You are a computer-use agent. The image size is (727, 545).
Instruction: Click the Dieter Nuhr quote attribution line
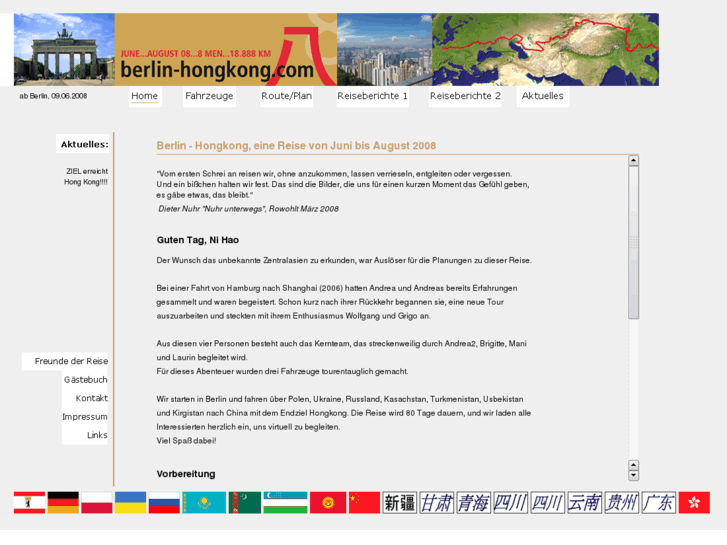[x=248, y=209]
